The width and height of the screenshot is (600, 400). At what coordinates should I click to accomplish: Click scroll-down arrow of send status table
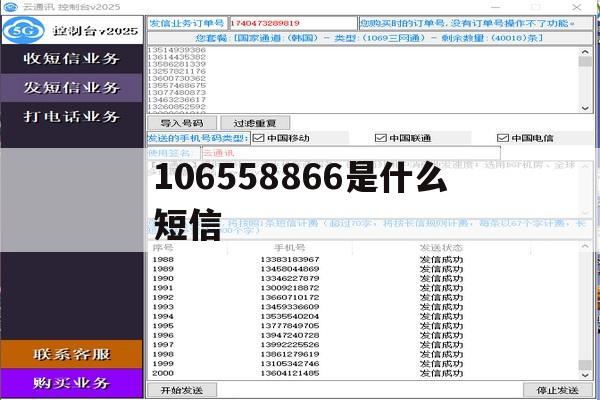pos(585,375)
